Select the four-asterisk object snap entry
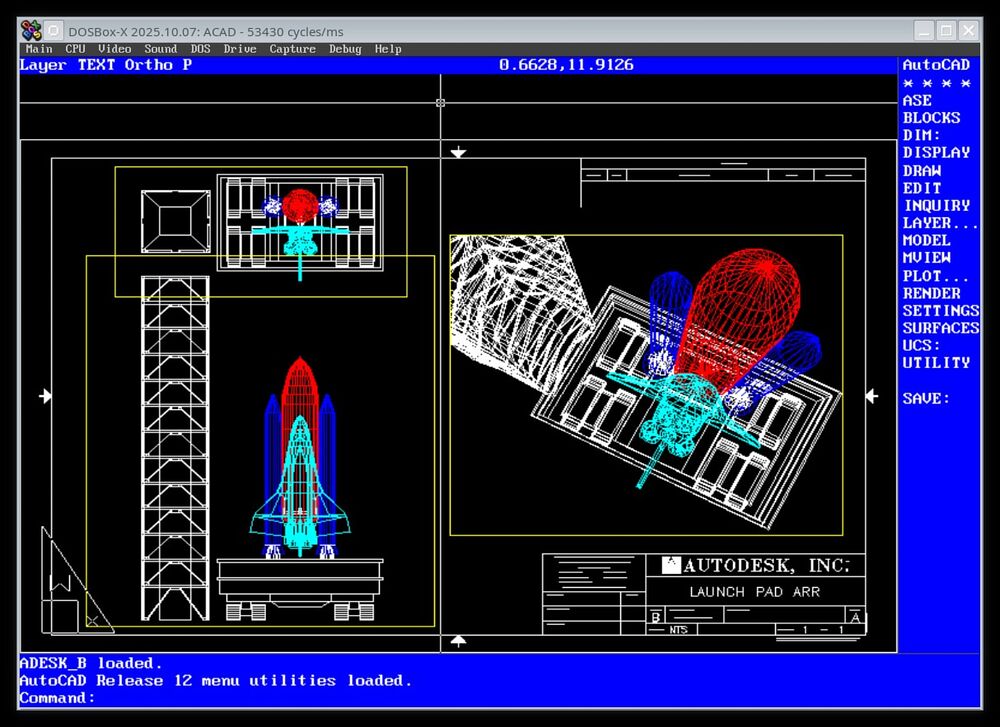Viewport: 1000px width, 727px height. 936,83
